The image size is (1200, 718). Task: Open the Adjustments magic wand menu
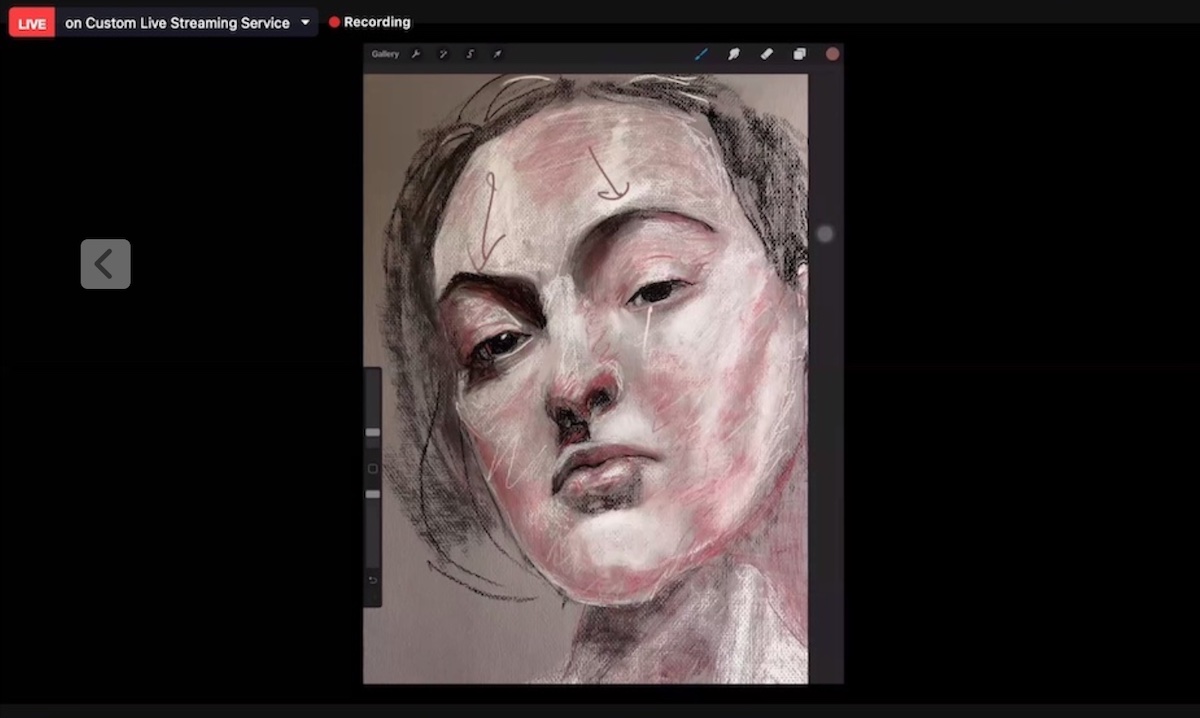pos(443,54)
